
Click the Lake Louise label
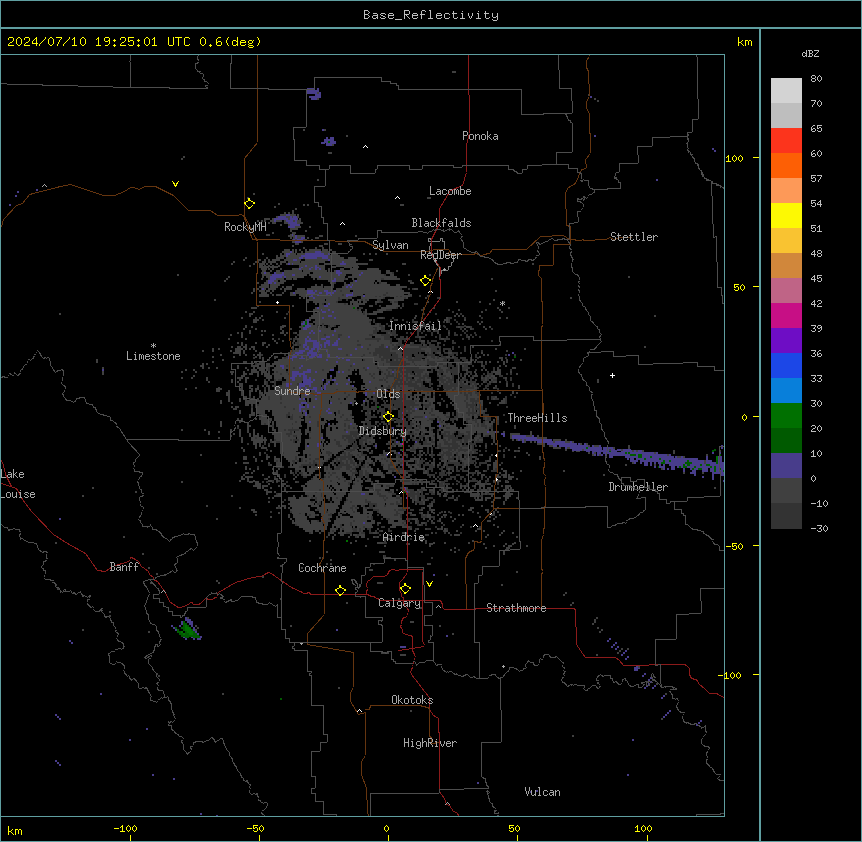pyautogui.click(x=18, y=484)
